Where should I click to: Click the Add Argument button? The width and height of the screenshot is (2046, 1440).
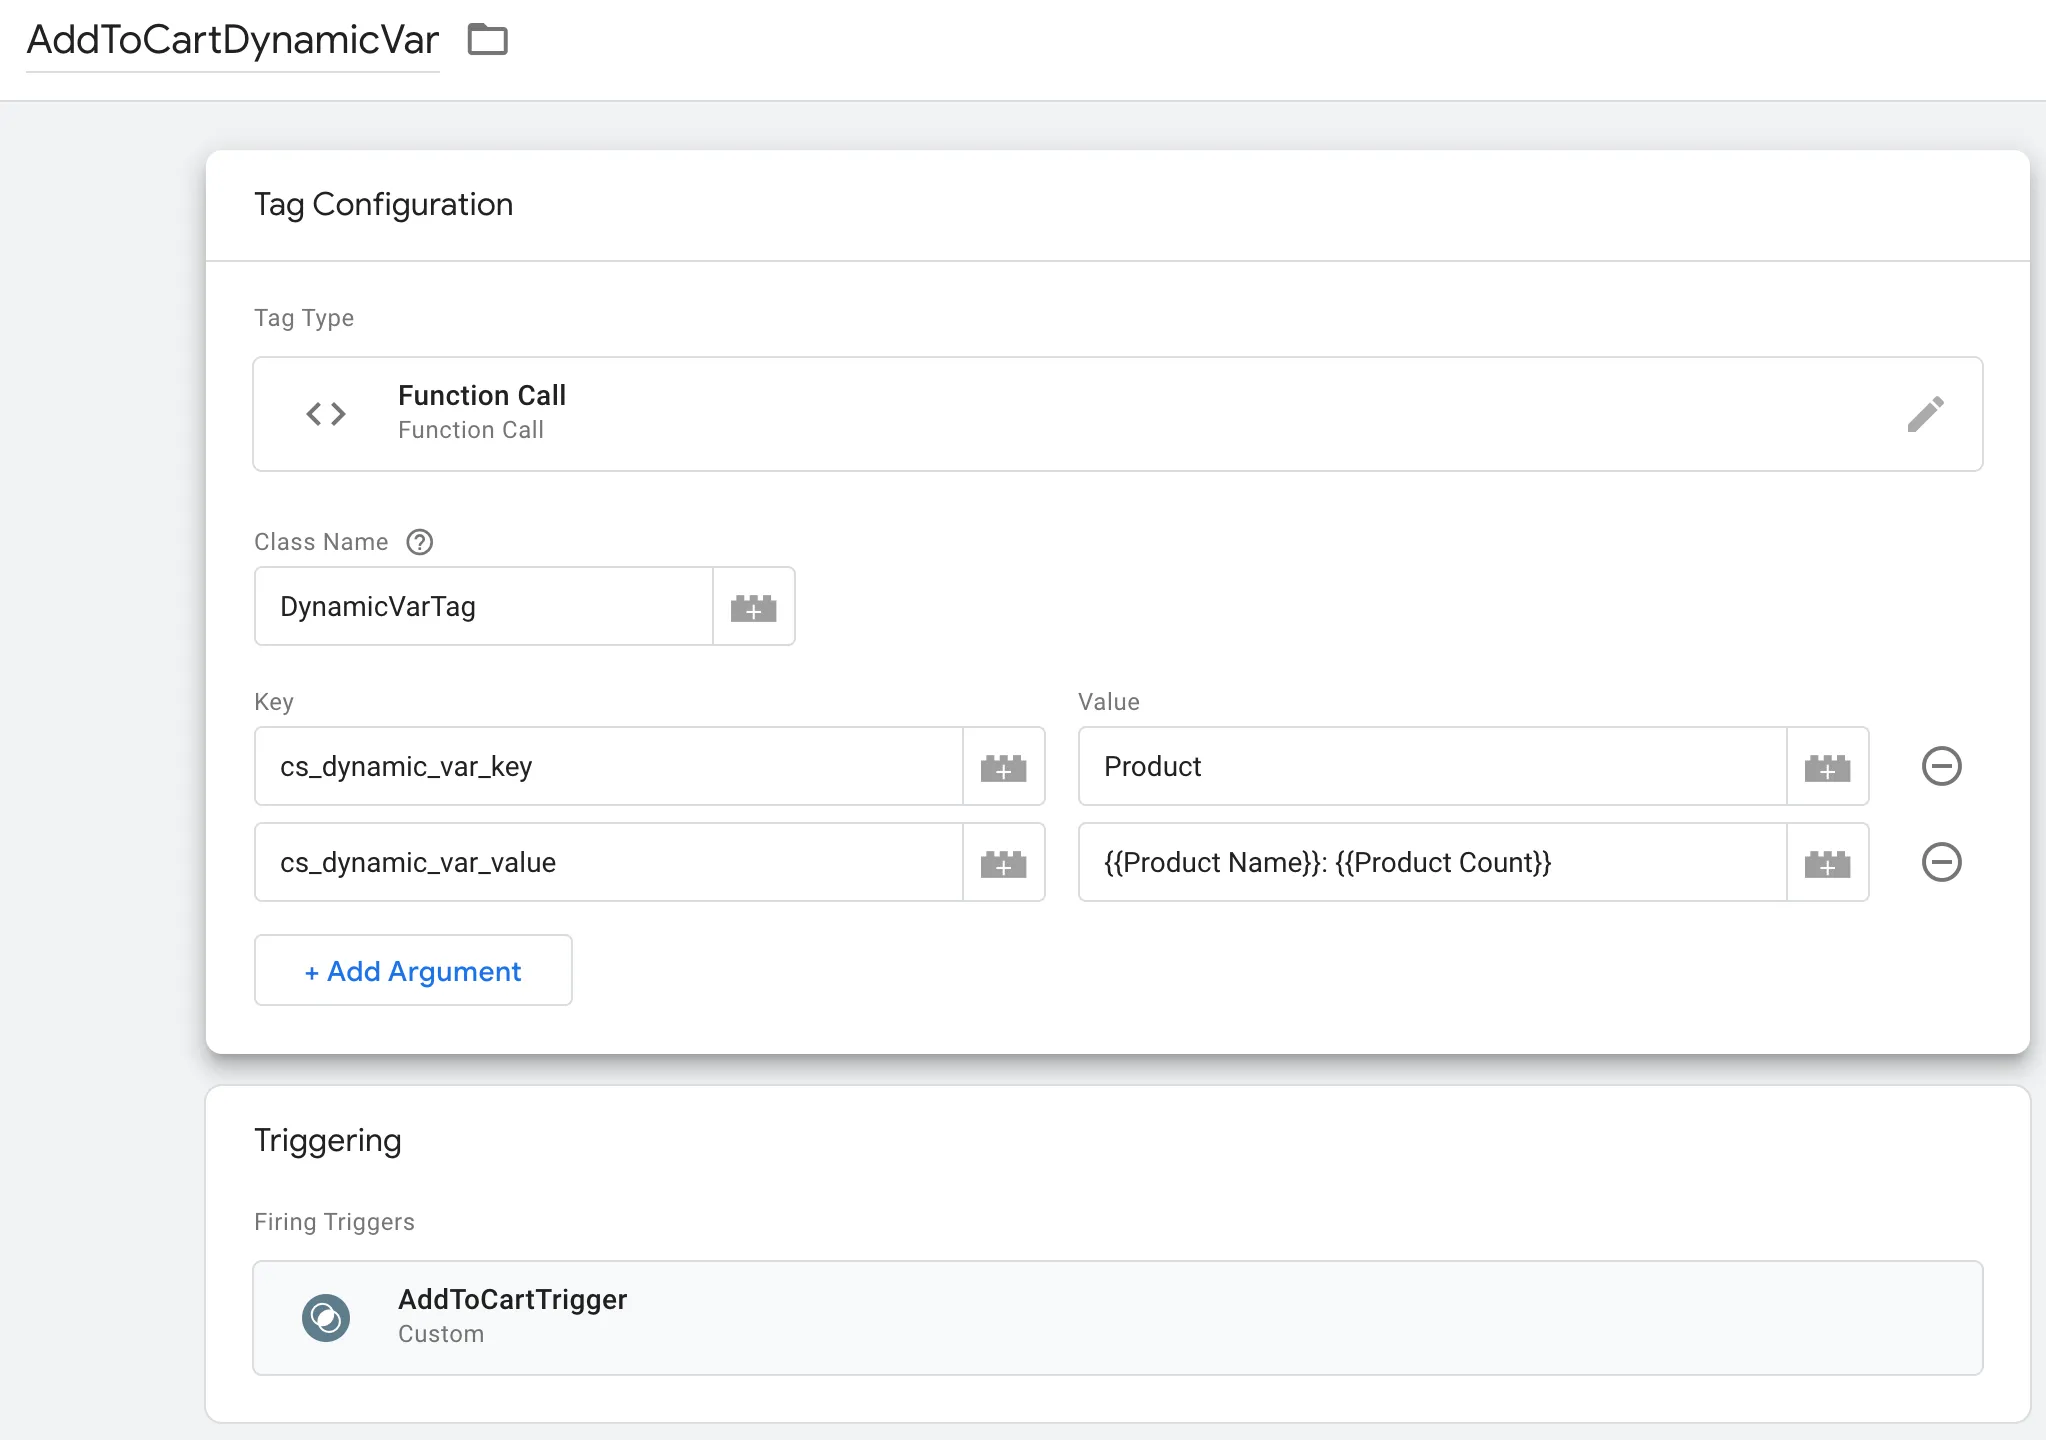(x=413, y=971)
